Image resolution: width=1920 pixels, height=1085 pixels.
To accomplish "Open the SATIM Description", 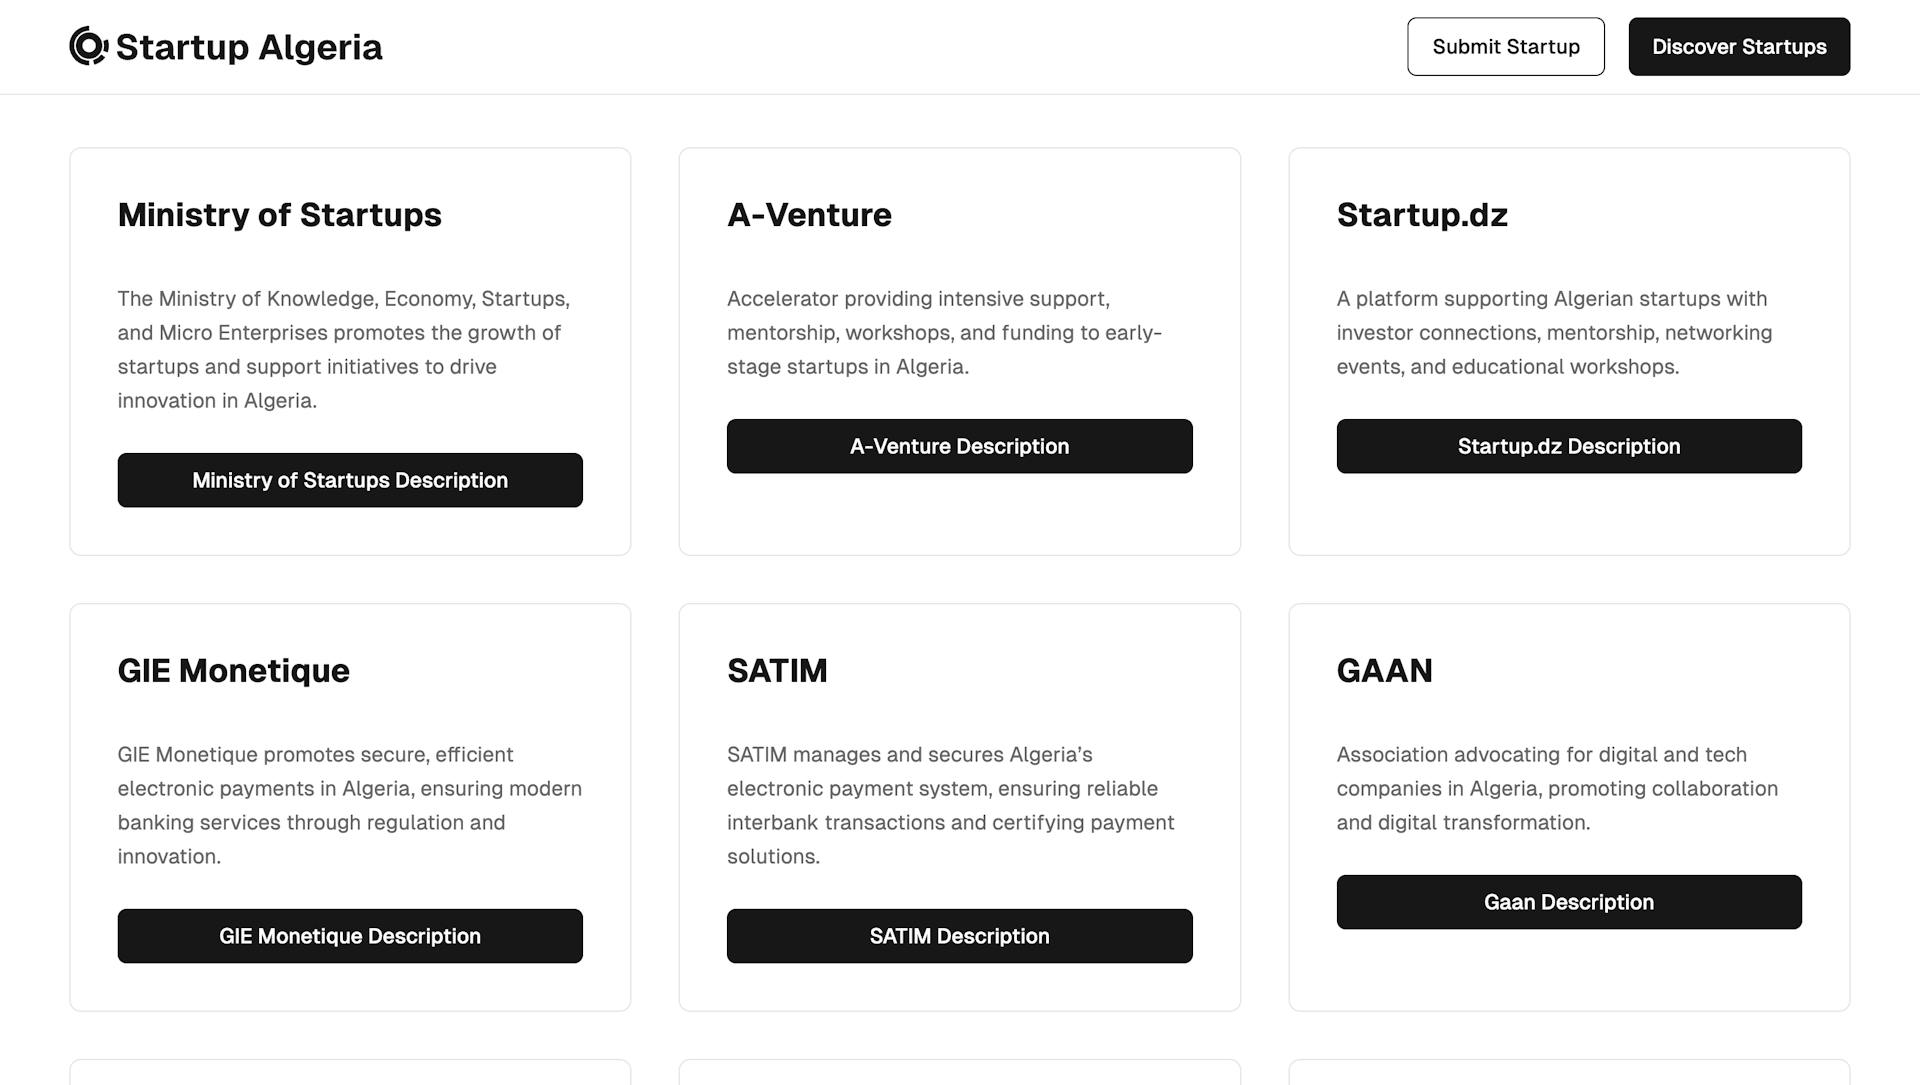I will tap(958, 936).
